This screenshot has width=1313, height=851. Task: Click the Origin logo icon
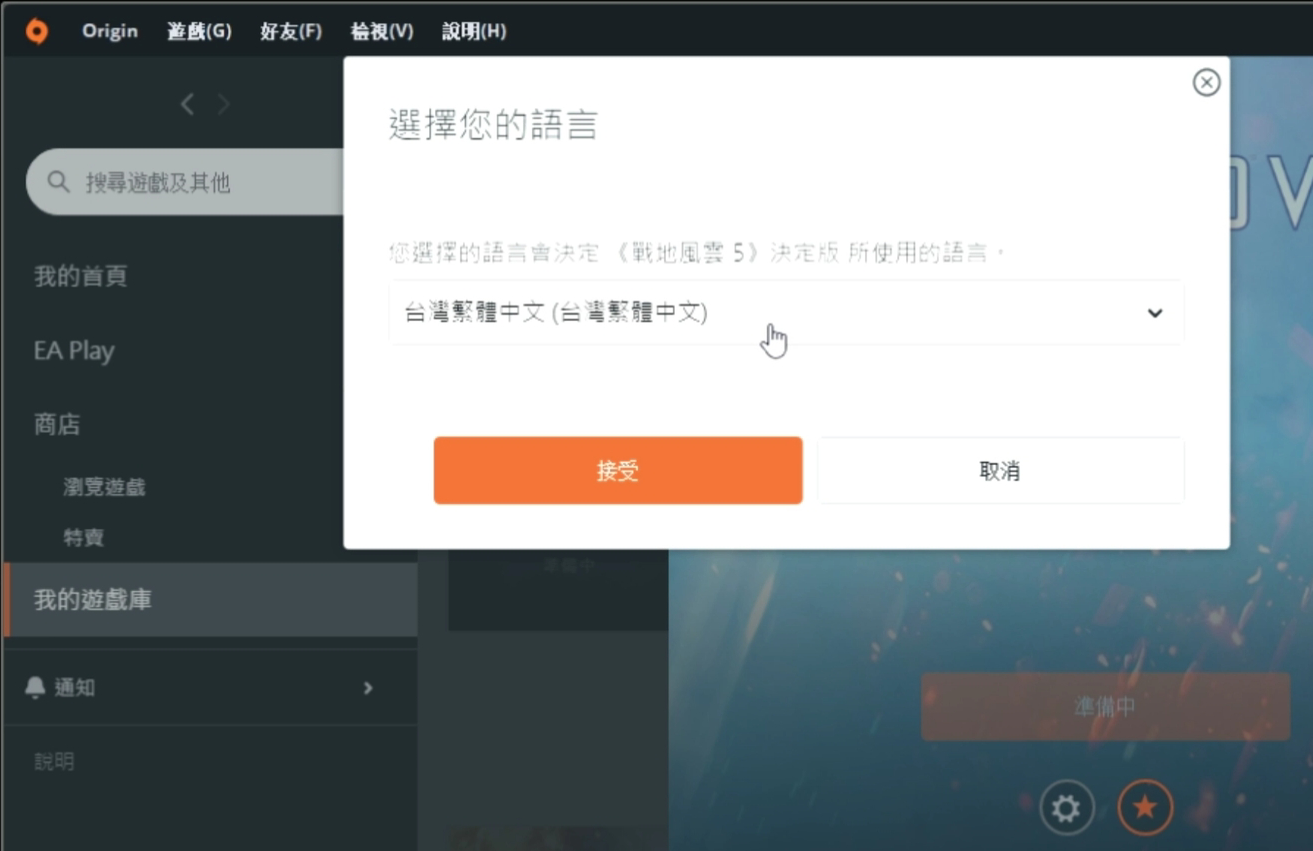pyautogui.click(x=37, y=31)
